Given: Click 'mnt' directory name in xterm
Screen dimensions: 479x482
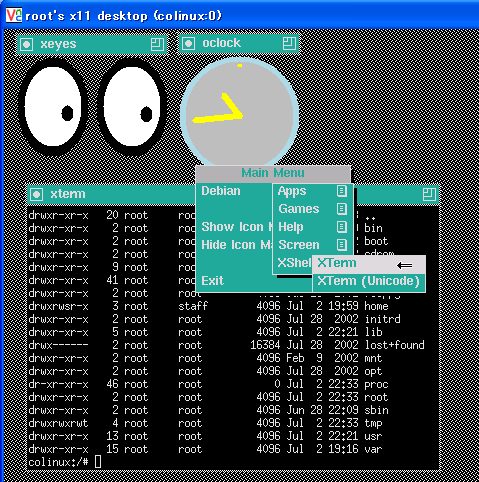Looking at the screenshot, I should 373,358.
